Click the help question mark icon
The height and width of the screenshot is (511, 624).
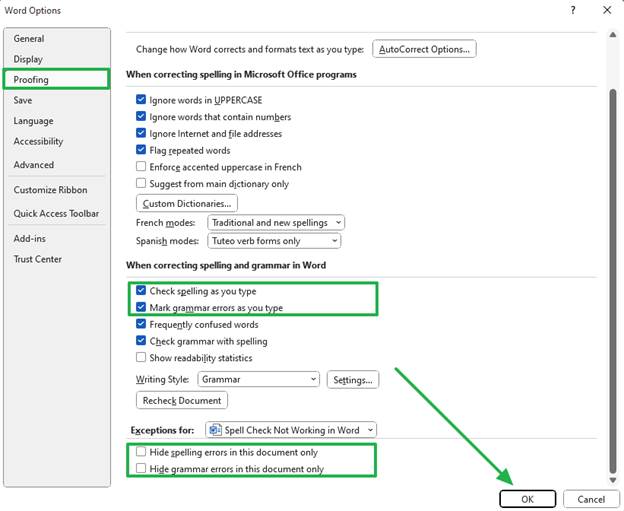(x=573, y=10)
